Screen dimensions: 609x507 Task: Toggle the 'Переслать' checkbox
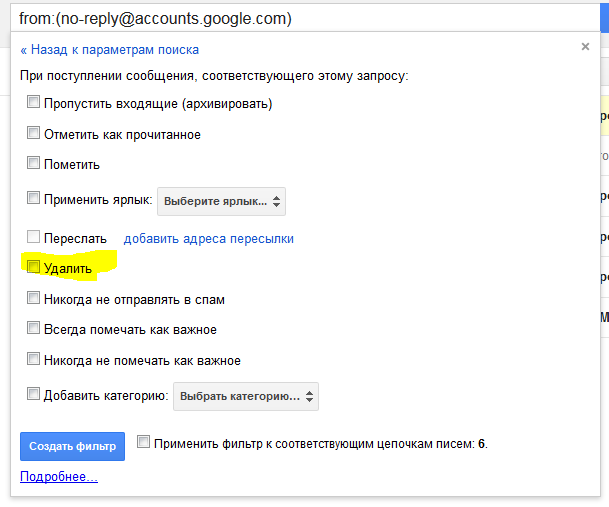[x=34, y=238]
